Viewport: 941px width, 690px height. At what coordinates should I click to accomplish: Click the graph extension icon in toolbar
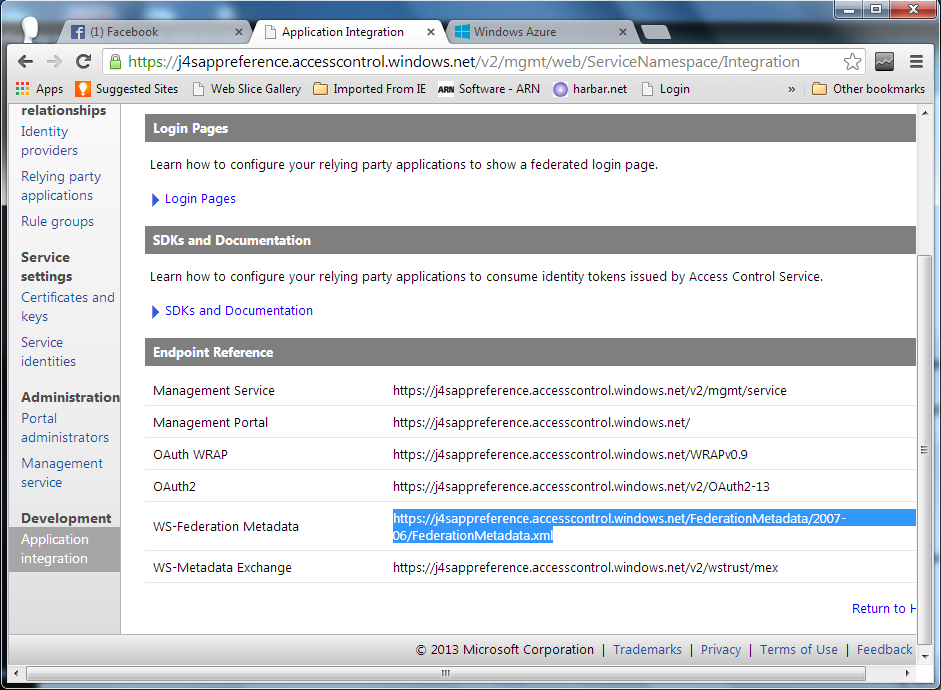(884, 61)
